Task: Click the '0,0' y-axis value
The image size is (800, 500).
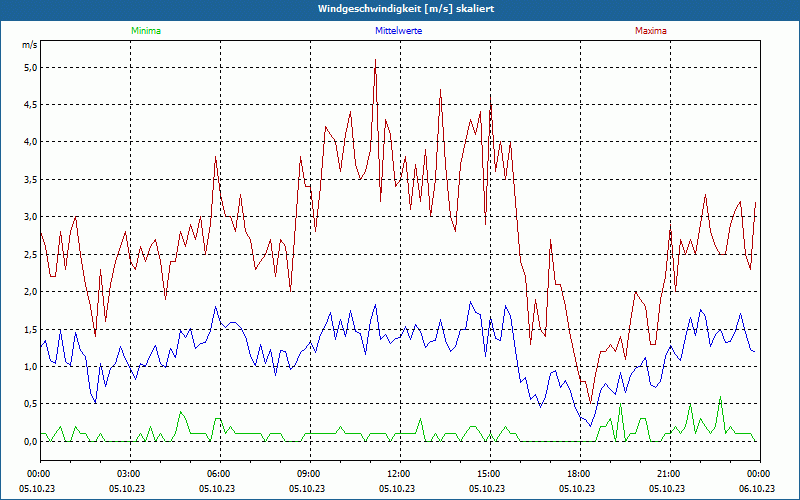Action: 31,442
